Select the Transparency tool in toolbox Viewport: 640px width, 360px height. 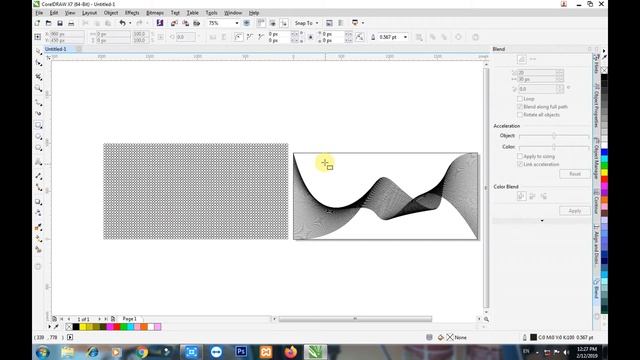click(x=38, y=213)
